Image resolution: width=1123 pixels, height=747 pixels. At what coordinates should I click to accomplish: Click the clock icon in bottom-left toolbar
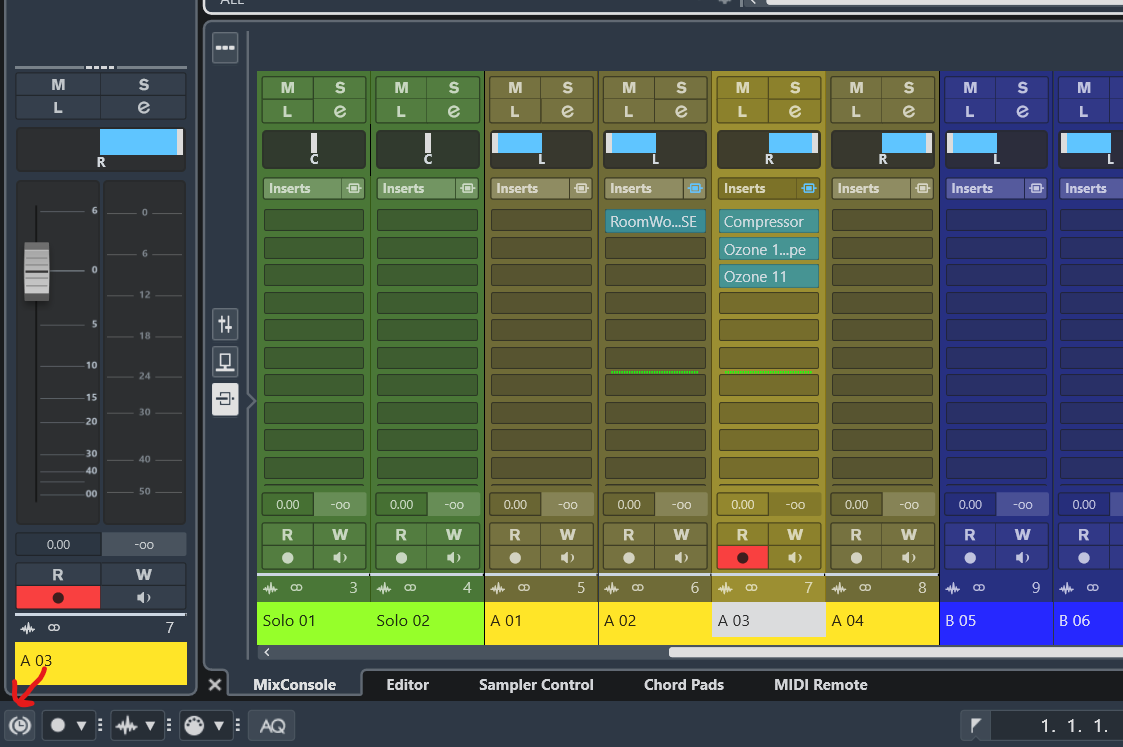pyautogui.click(x=20, y=725)
